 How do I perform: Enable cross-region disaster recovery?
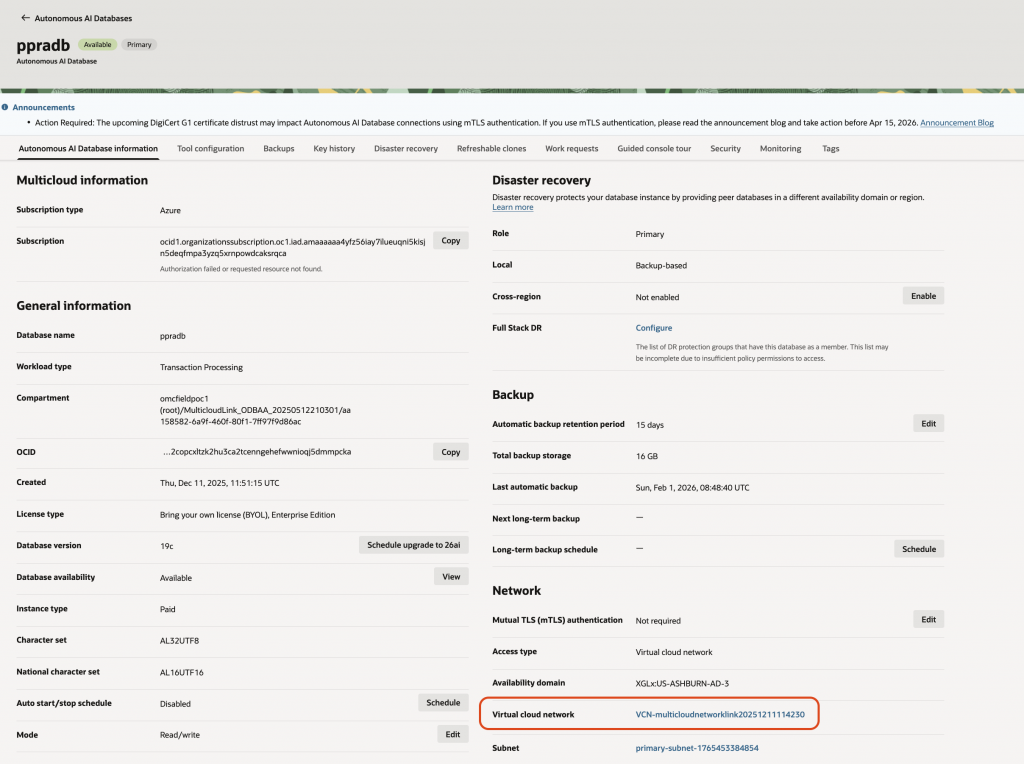tap(922, 296)
